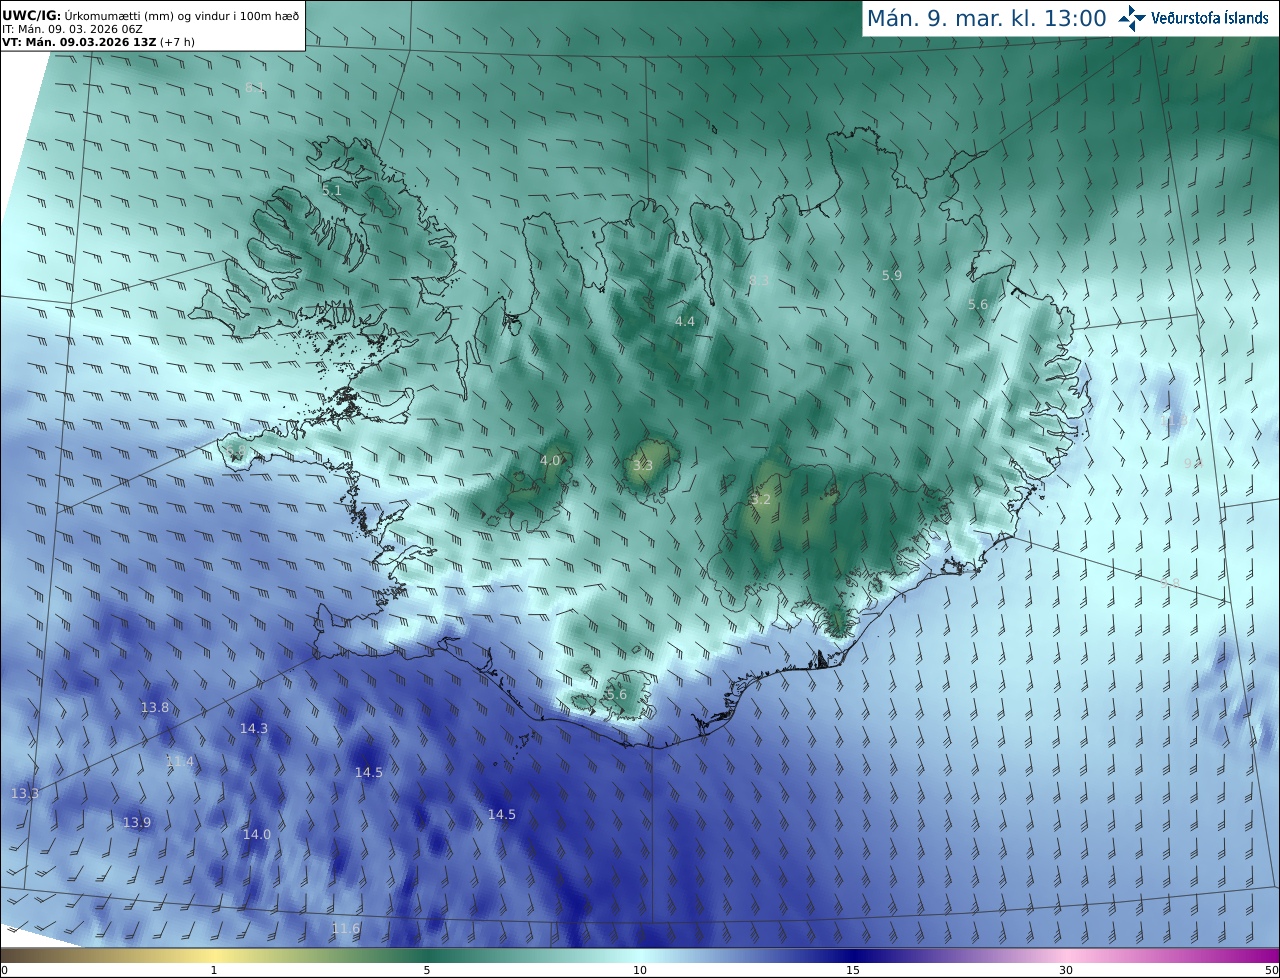Click the 8.1 value at the top of the map
The image size is (1280, 978).
coord(255,88)
